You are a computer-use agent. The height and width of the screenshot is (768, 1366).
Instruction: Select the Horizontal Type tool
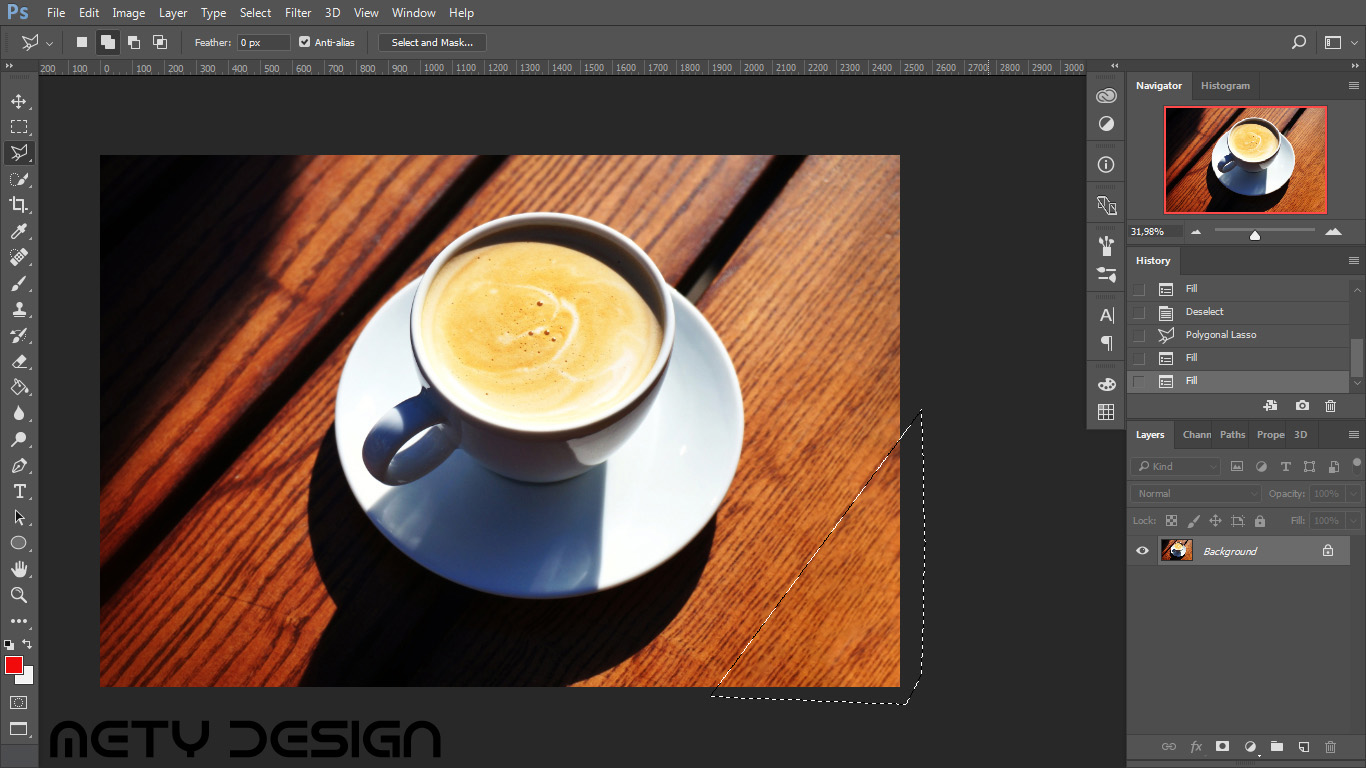[x=18, y=491]
